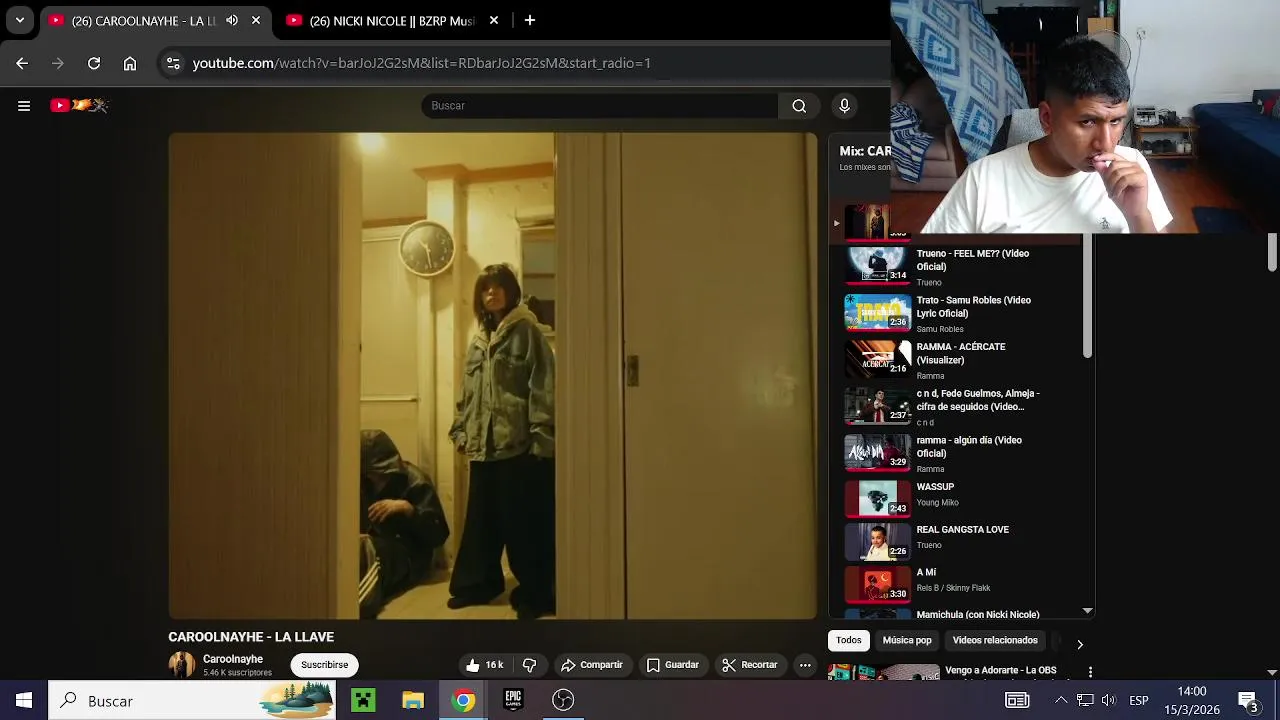Select Mamichula (con Nicki Nicole) title

point(978,614)
